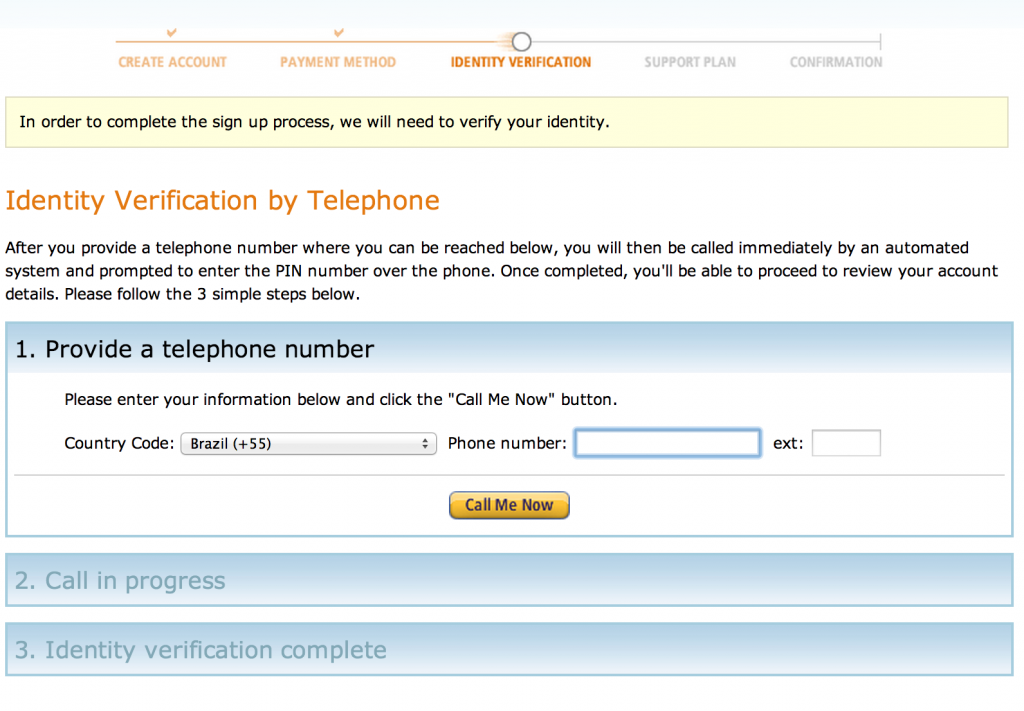Image resolution: width=1024 pixels, height=711 pixels.
Task: Go to Create Account step
Action: click(x=172, y=62)
